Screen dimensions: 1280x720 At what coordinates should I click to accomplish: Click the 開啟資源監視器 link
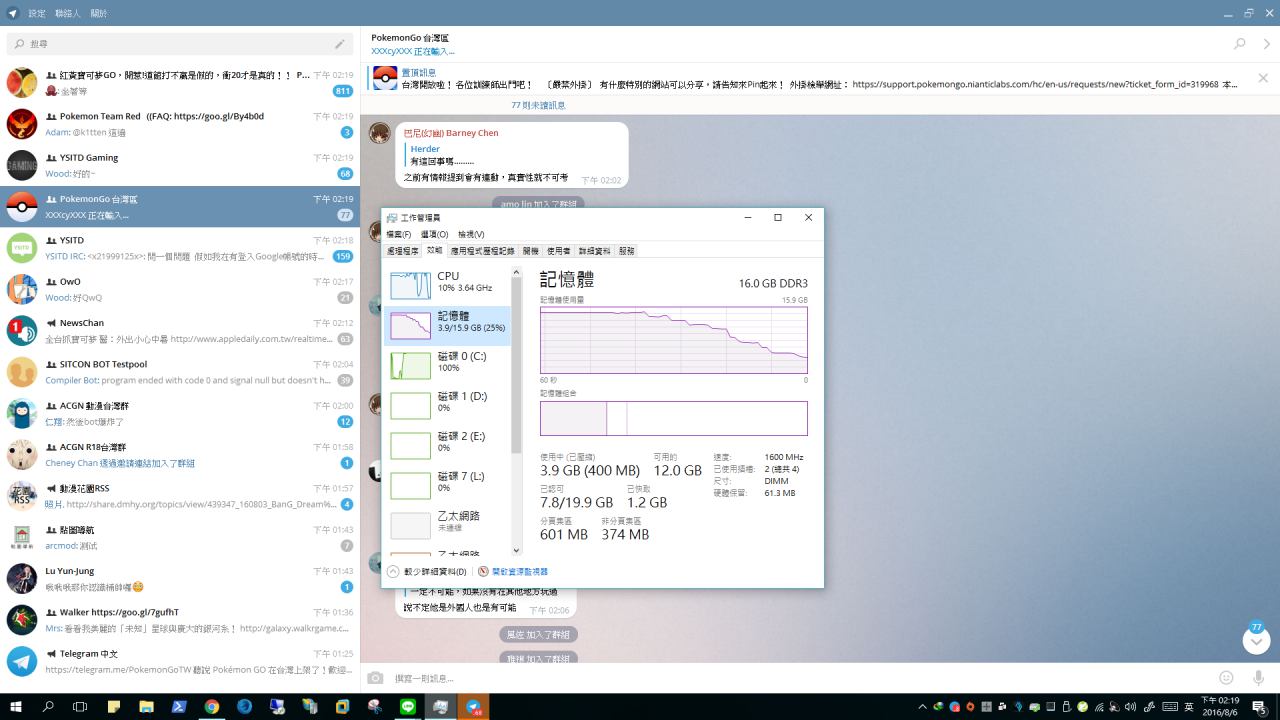[x=512, y=572]
